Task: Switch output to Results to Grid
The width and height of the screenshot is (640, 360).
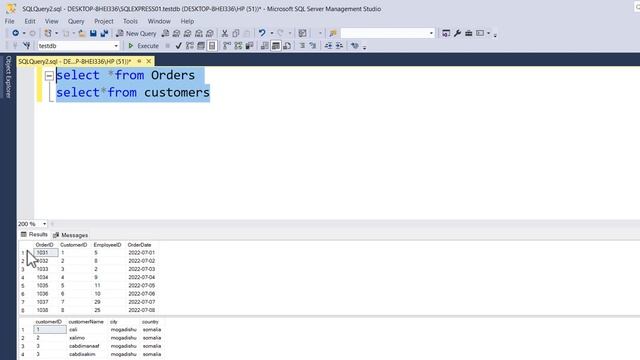Action: 276,46
